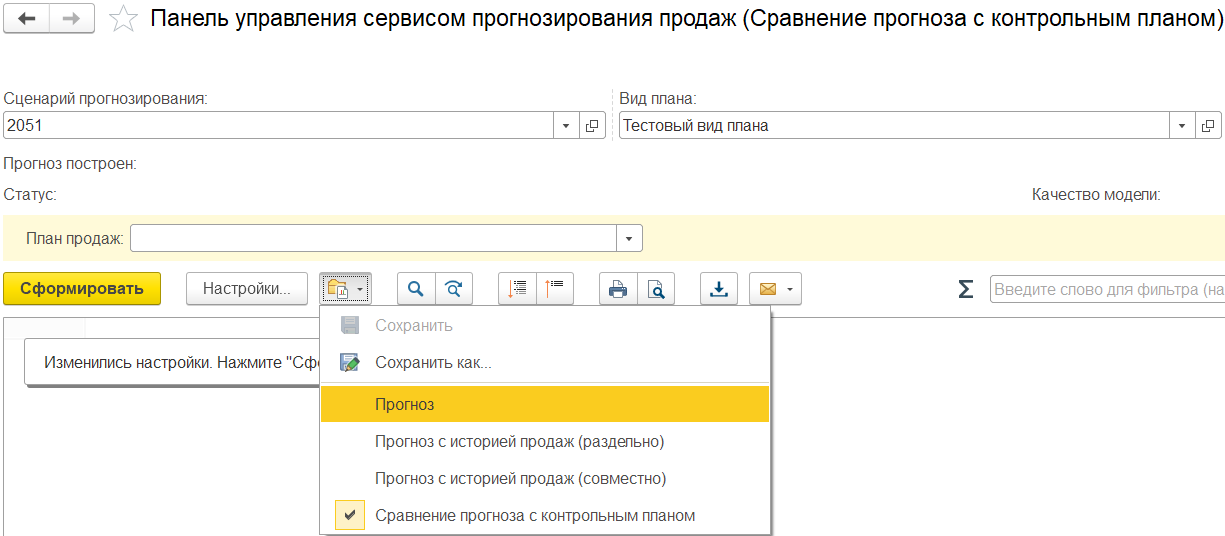Click into the filter word search field
Screen dimensions: 1225x536
[1106, 289]
